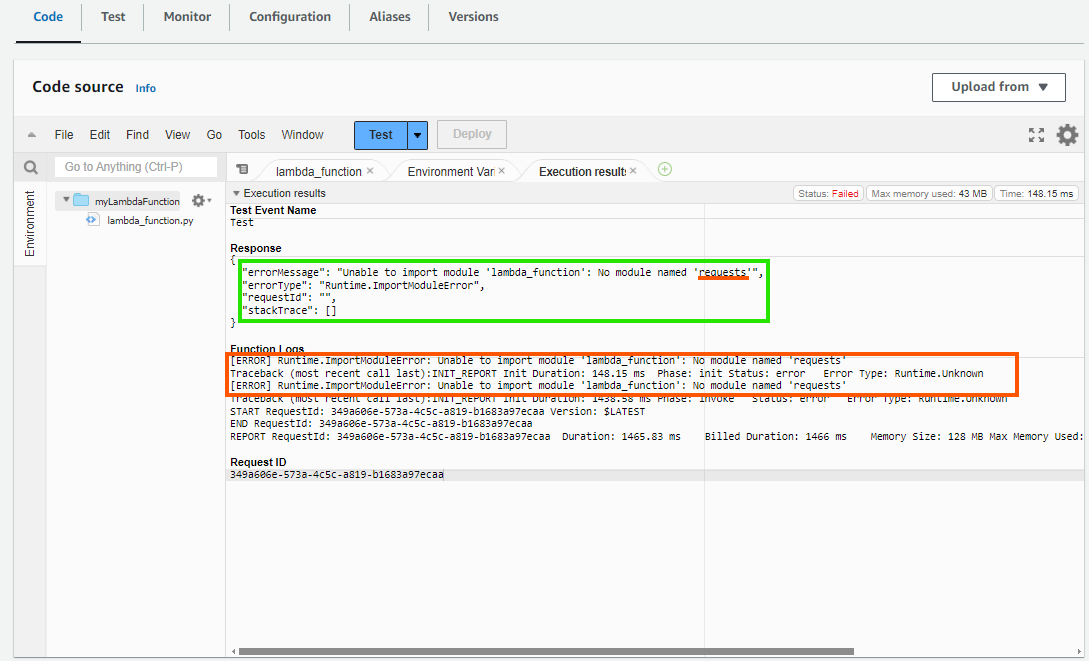This screenshot has width=1089, height=661.
Task: Click the Go to Anything search field
Action: (x=135, y=167)
